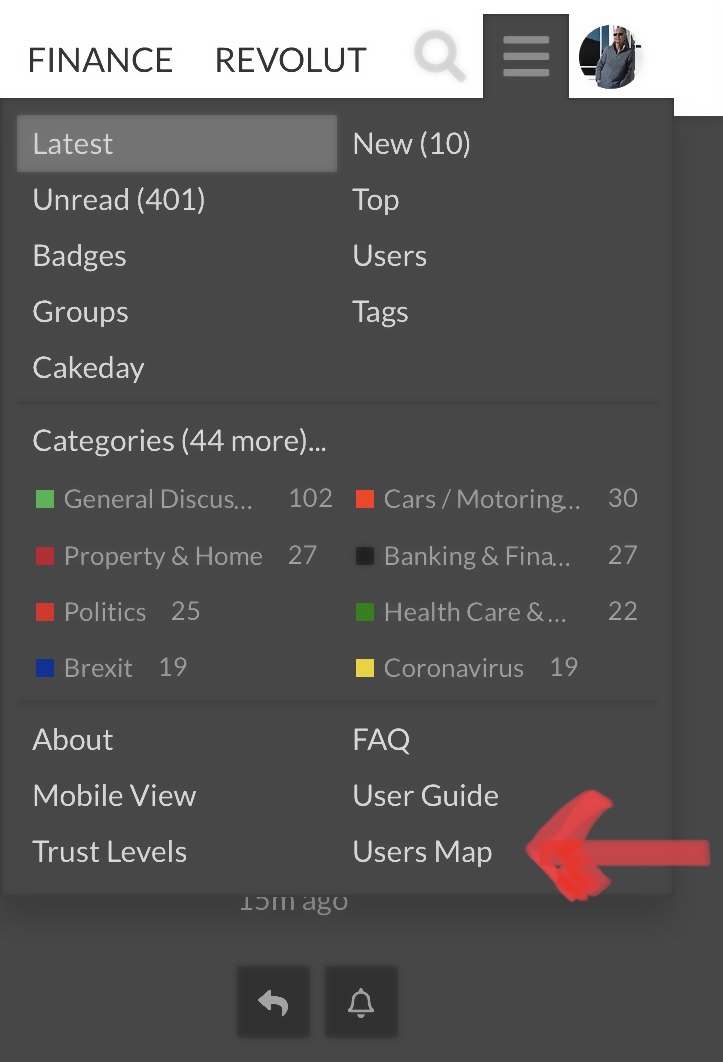Open Coronavirus category
Screen dimensions: 723x1062
tap(453, 668)
